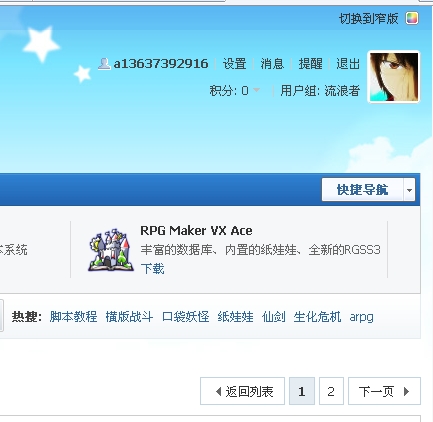Search hot keyword 口袋妖怪
The height and width of the screenshot is (422, 433).
click(186, 316)
